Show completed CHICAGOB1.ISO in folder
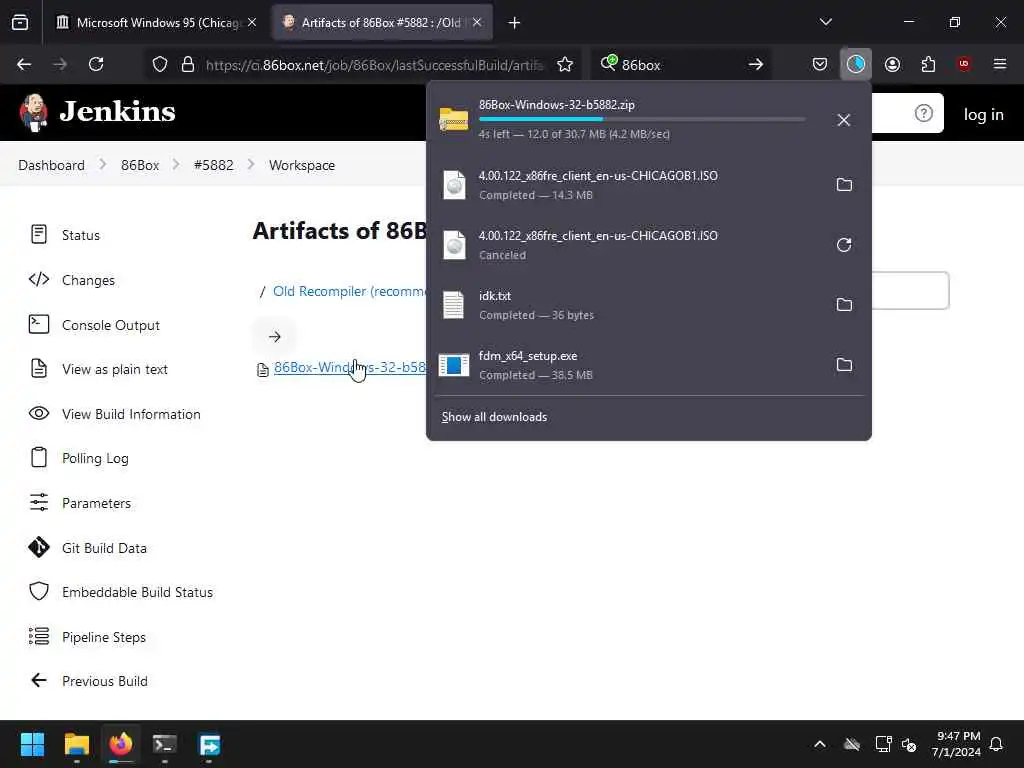This screenshot has width=1024, height=768. click(844, 185)
